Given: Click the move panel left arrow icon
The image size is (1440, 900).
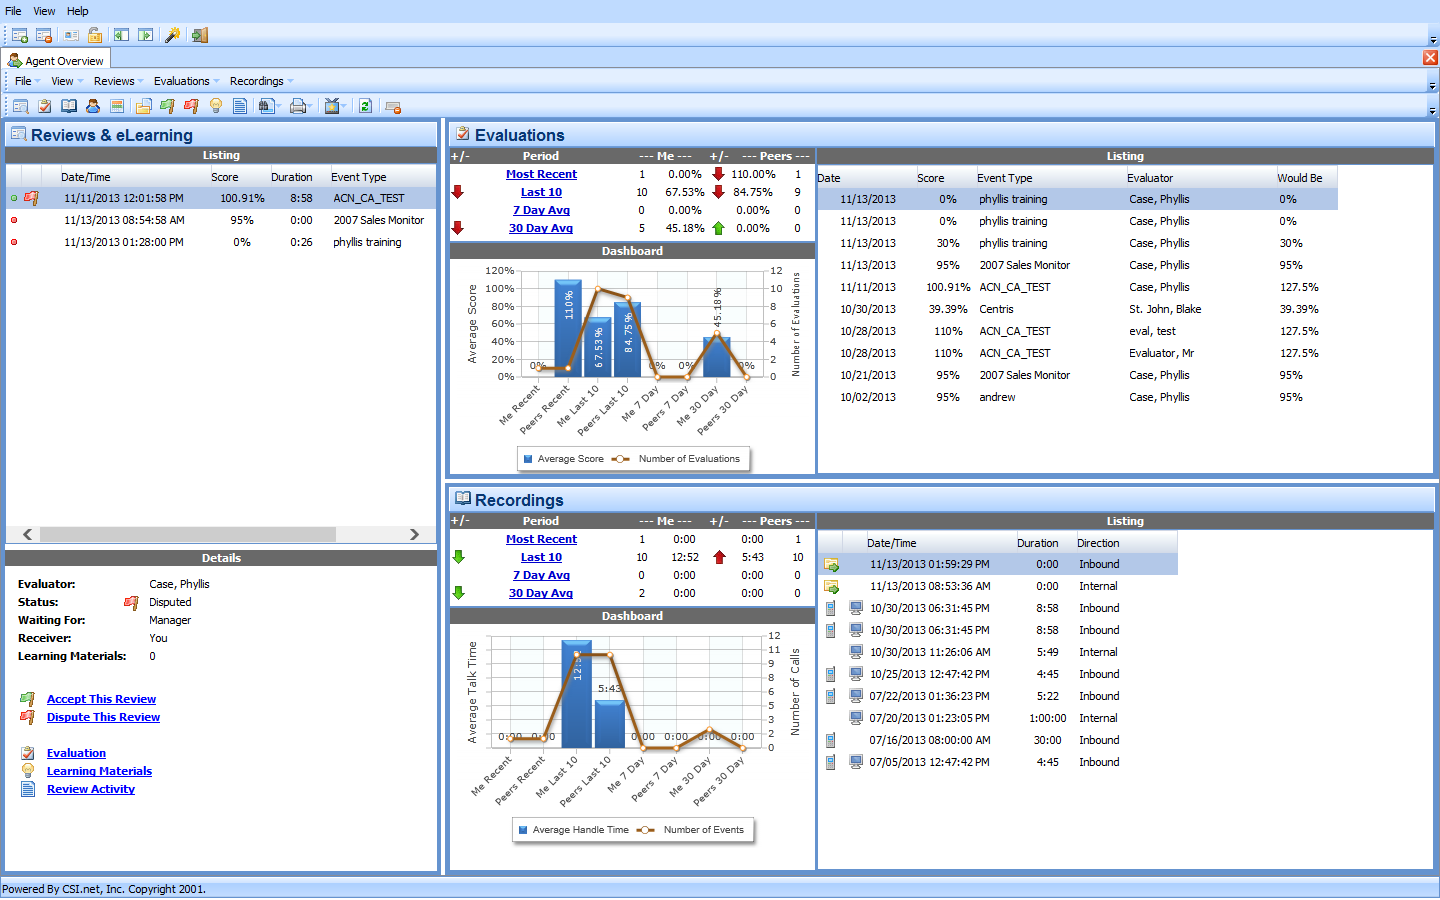Looking at the screenshot, I should [121, 35].
